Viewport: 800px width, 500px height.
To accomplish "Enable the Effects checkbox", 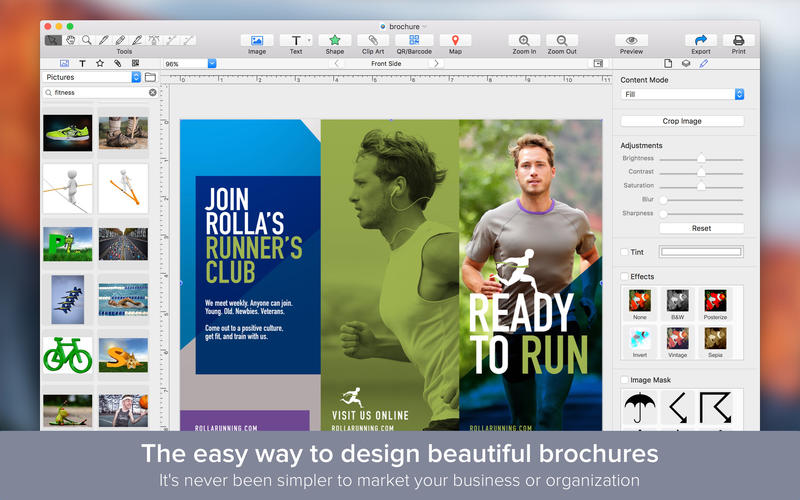I will click(x=625, y=277).
